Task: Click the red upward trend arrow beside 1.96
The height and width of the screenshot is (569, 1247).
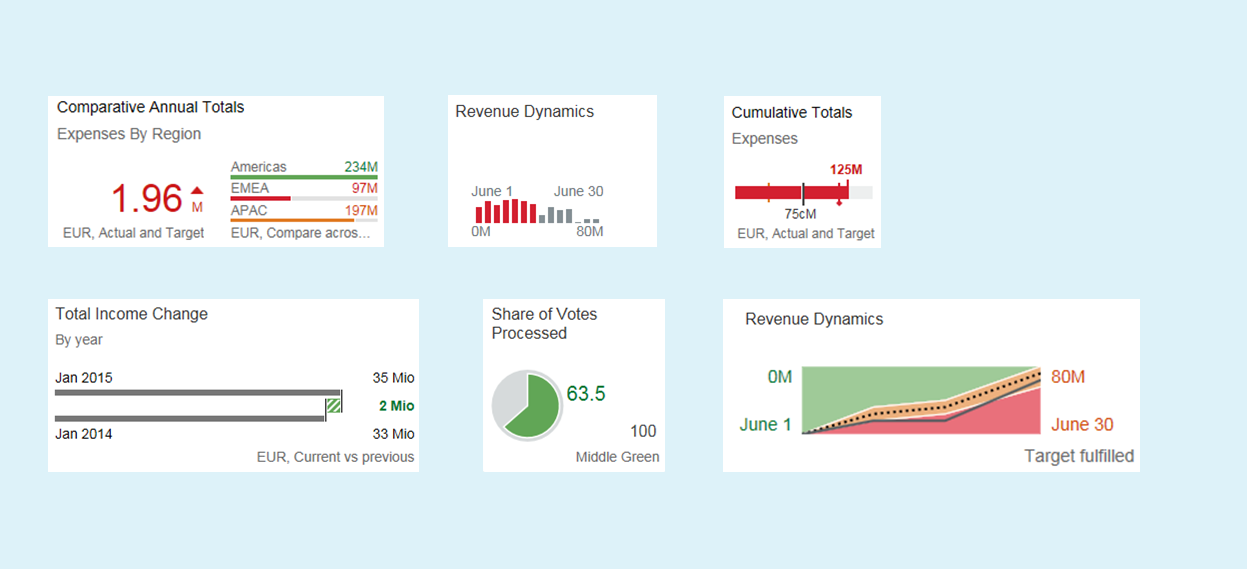Action: (x=197, y=190)
